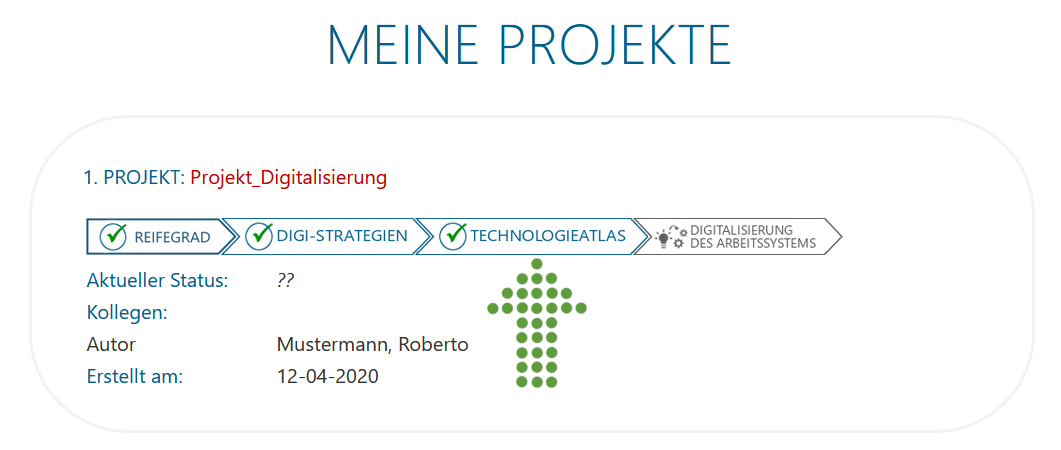
Task: Open the Projekt_Digitalisierung project link
Action: (289, 178)
